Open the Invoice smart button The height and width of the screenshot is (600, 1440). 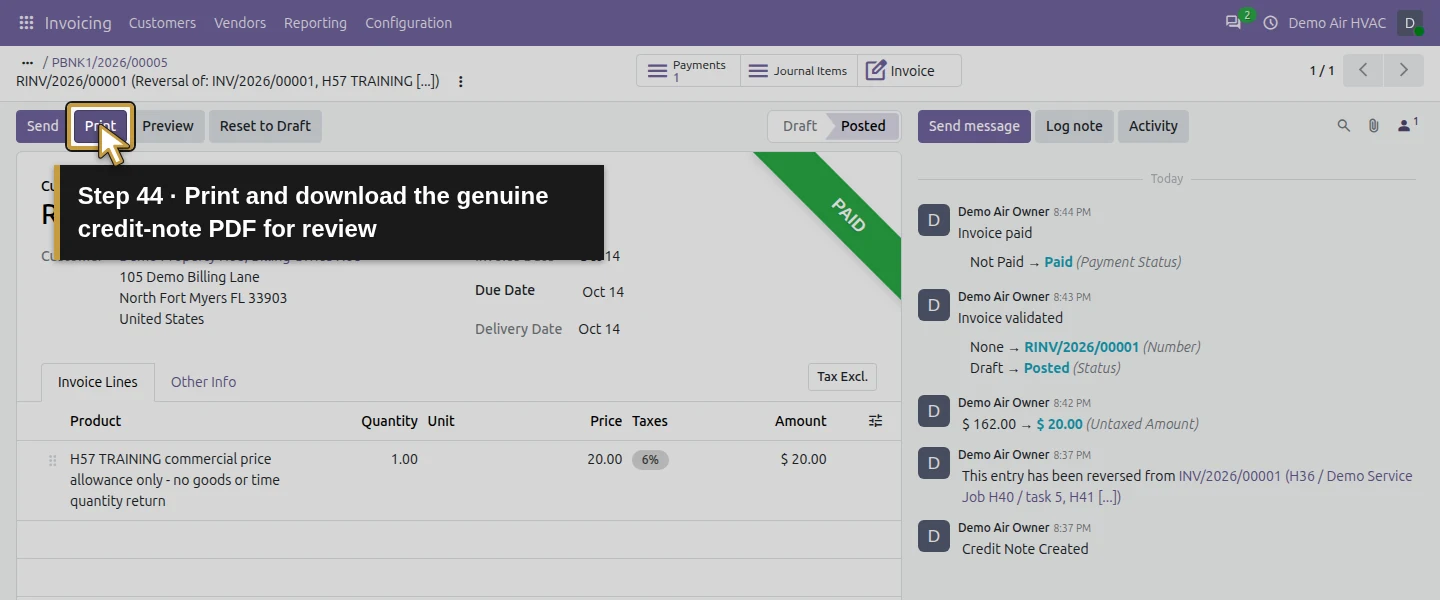pos(909,71)
